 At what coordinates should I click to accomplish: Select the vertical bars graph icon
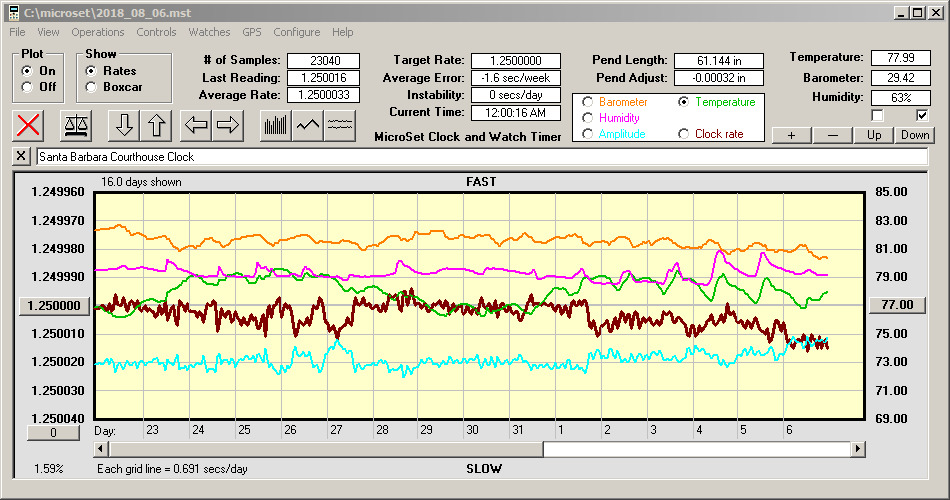coord(275,125)
